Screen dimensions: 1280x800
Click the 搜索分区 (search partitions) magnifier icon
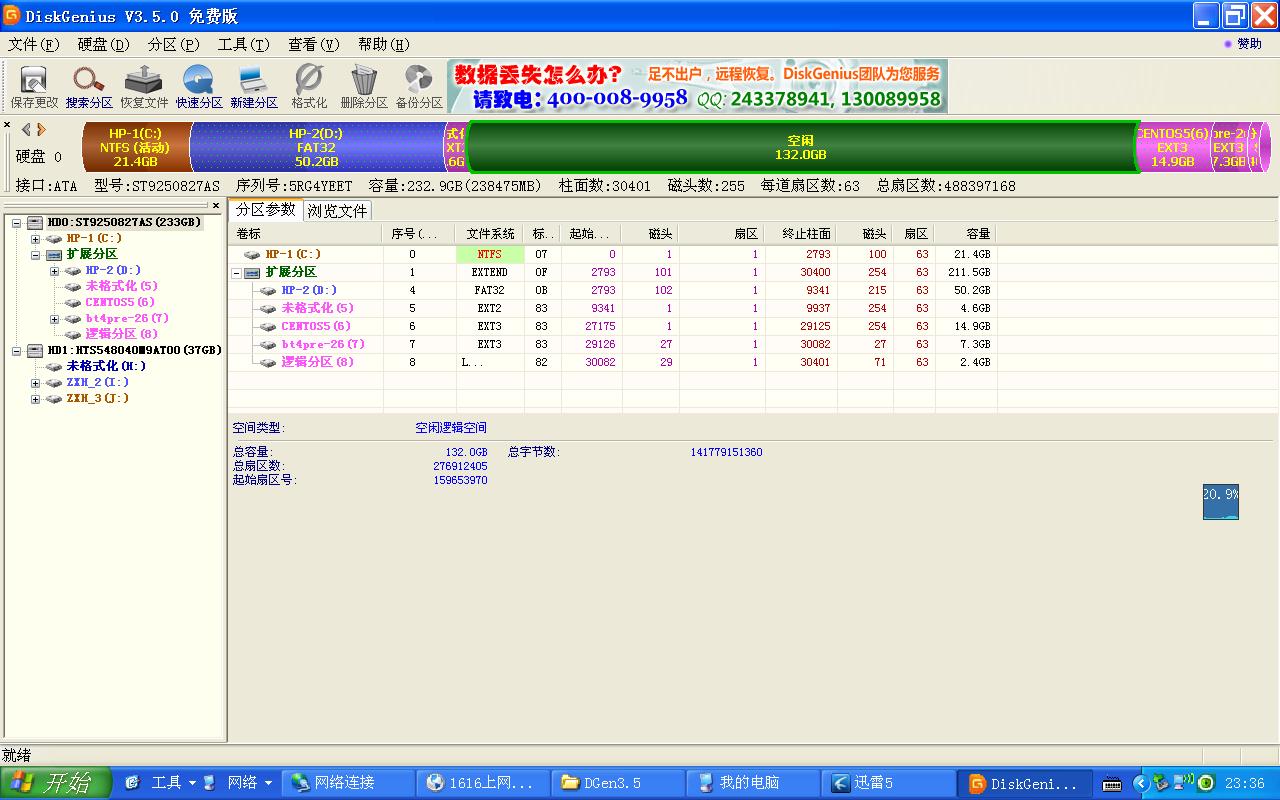click(89, 87)
